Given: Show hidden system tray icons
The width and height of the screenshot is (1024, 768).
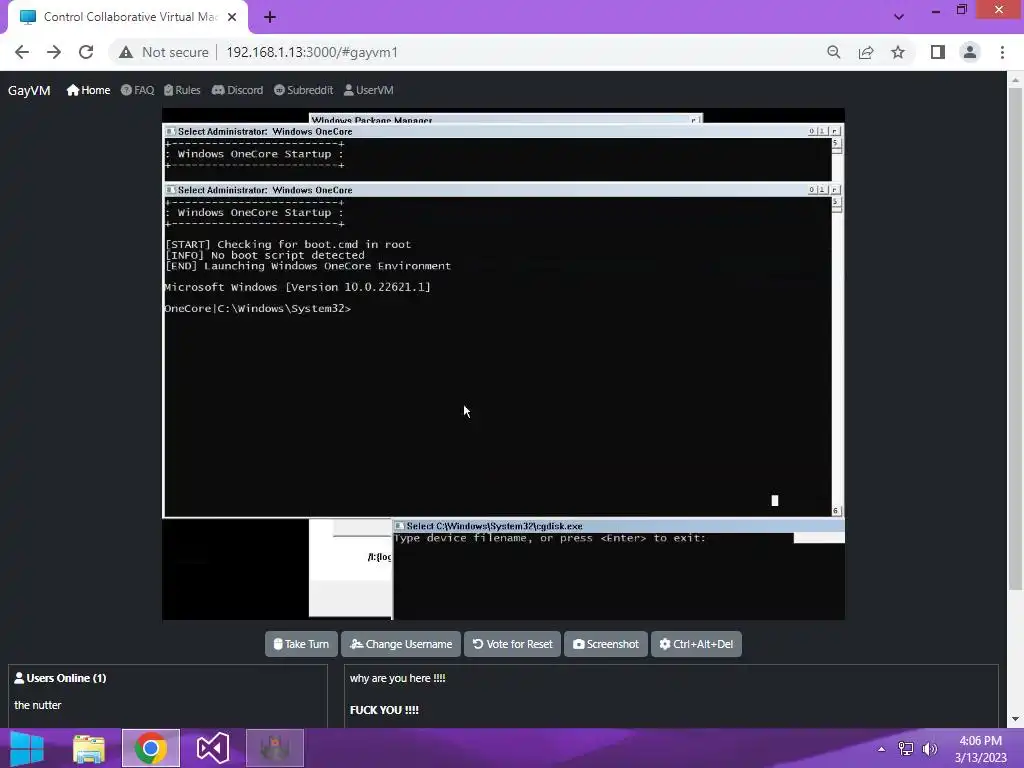Looking at the screenshot, I should [x=882, y=749].
